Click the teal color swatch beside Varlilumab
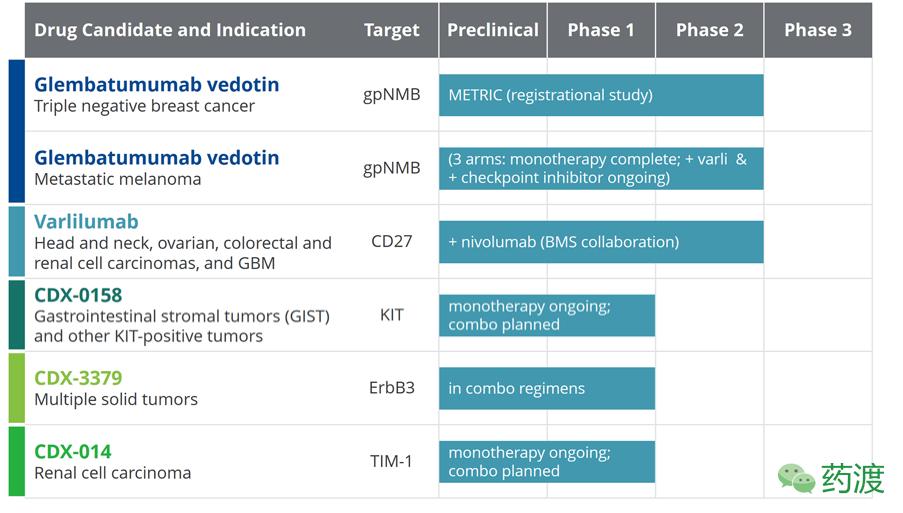The height and width of the screenshot is (513, 903). (x=16, y=241)
